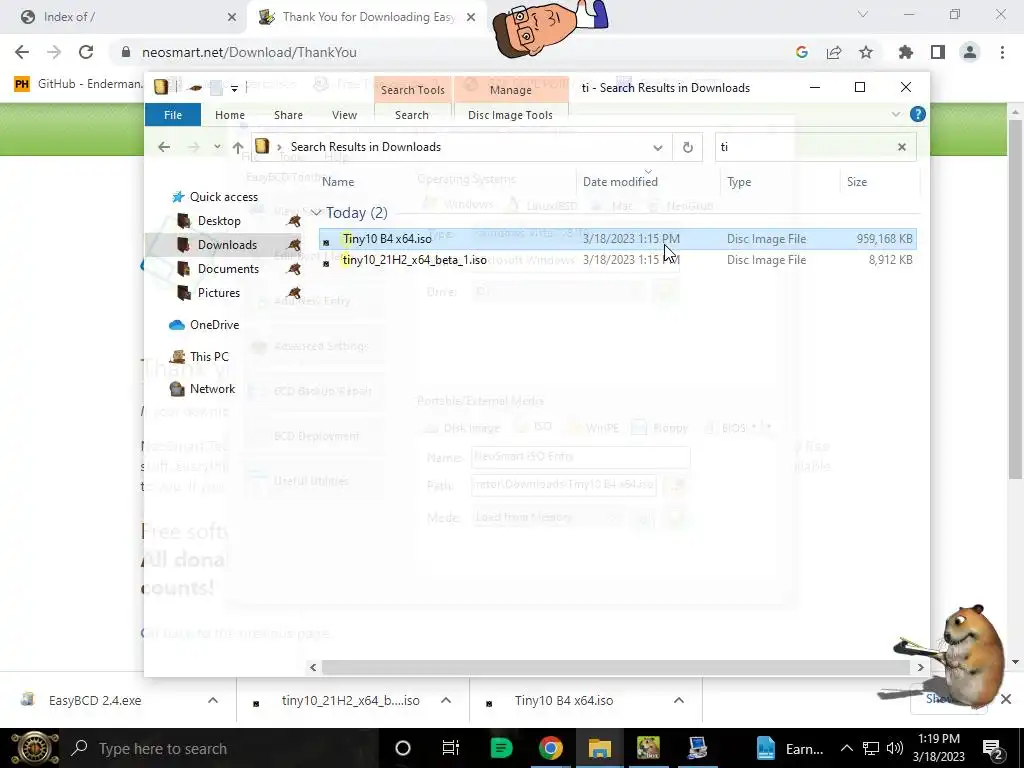Select tiny10_21H2_x64_beta_1.iso file

click(617, 260)
